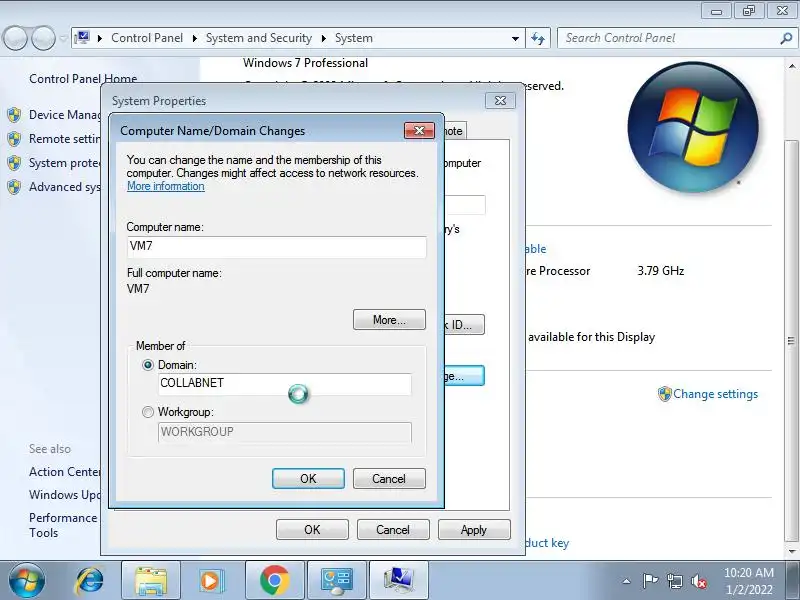Click Cancel in System Properties dialog
This screenshot has width=800, height=600.
(x=393, y=530)
